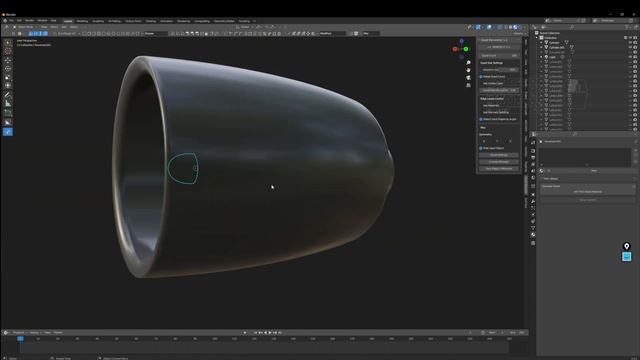Switch perspective/orthographic view grid icon

[468, 85]
